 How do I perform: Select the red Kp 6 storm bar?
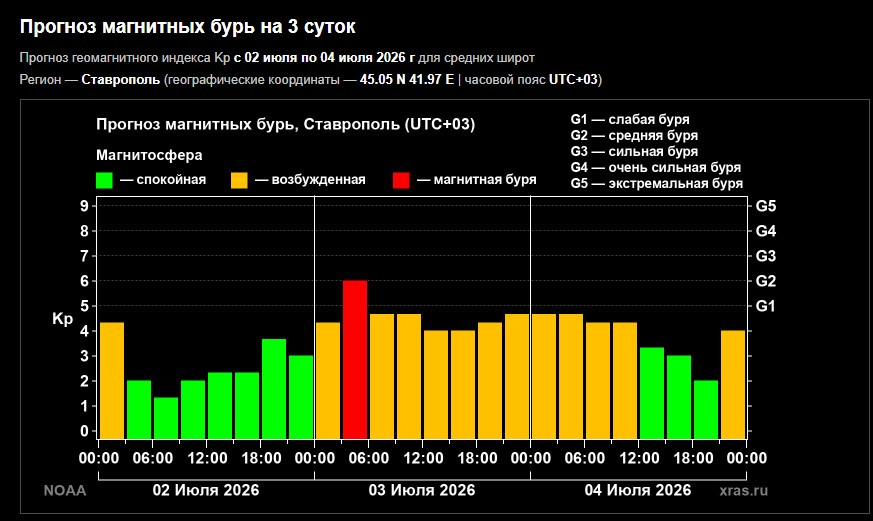(355, 360)
